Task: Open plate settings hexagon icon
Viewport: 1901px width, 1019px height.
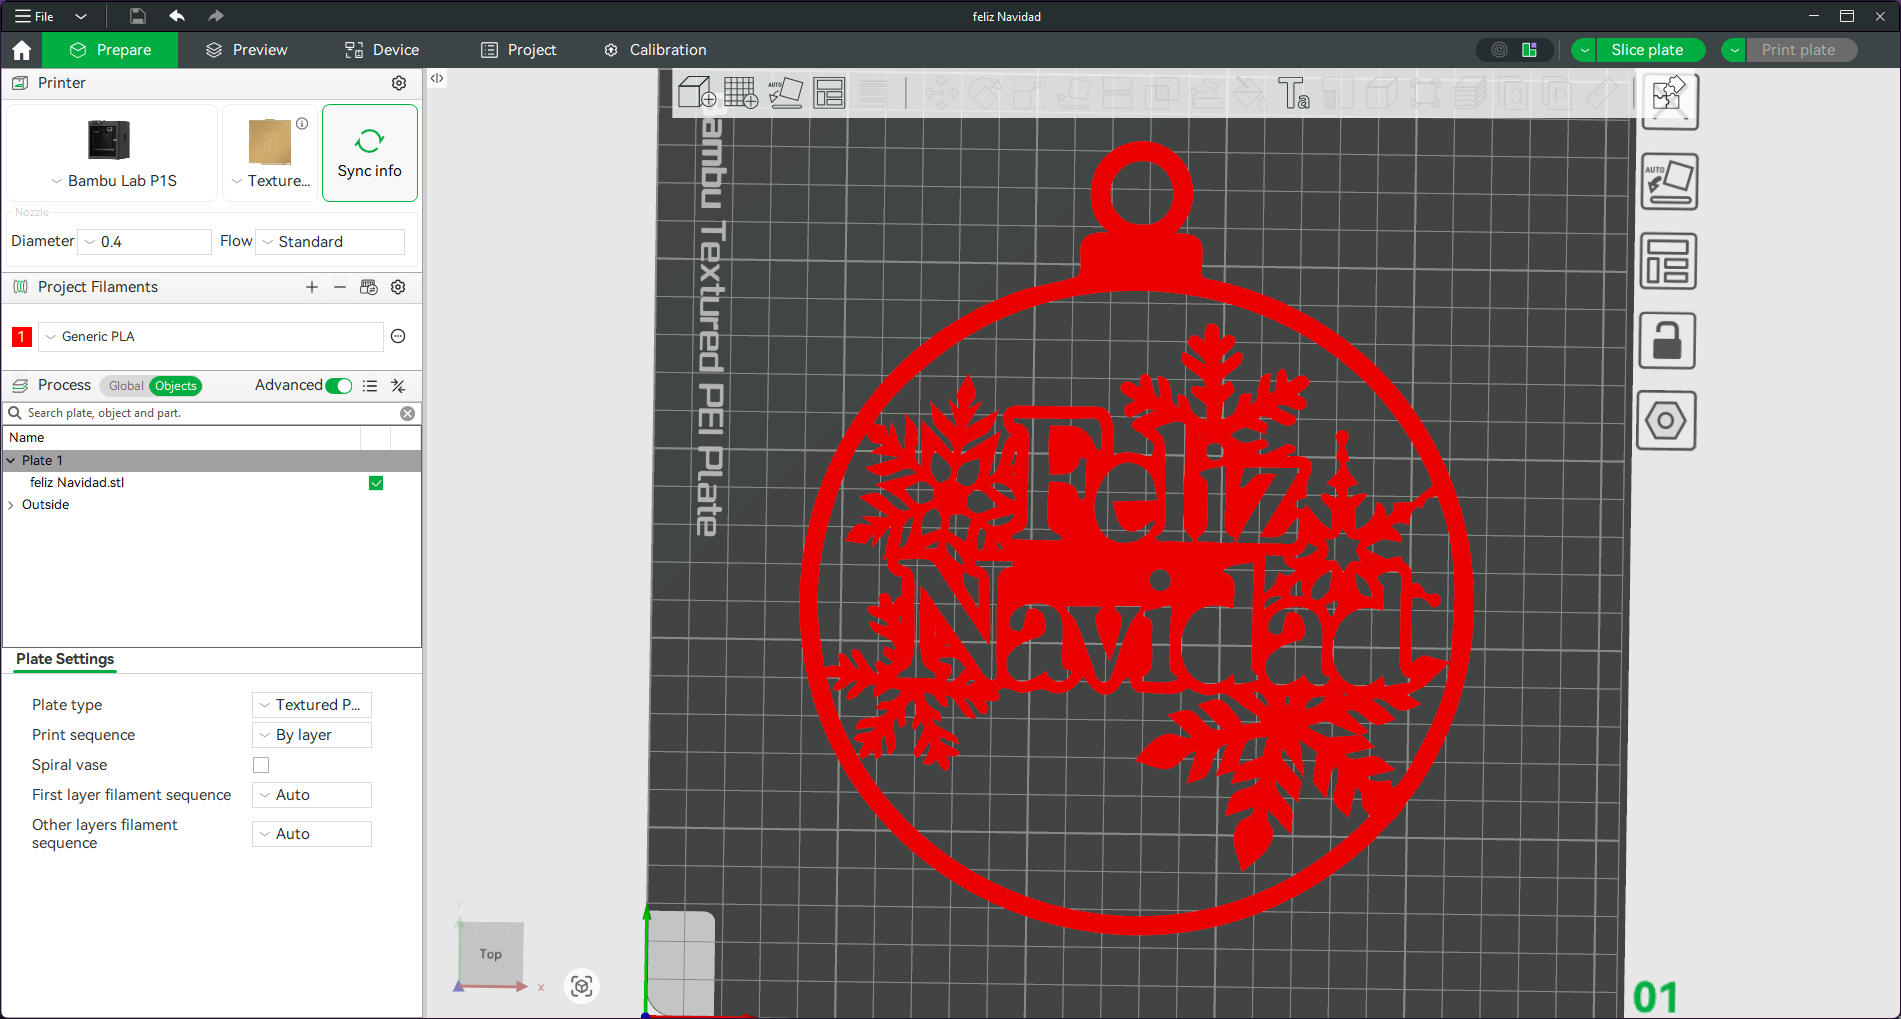Action: [x=1667, y=421]
